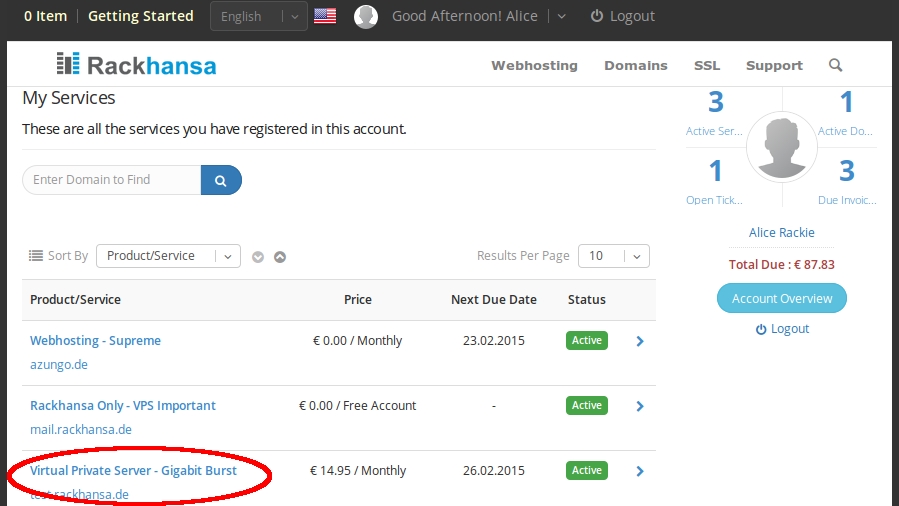Open the Sort By Product/Service dropdown
Viewport: 899px width, 506px height.
point(169,256)
